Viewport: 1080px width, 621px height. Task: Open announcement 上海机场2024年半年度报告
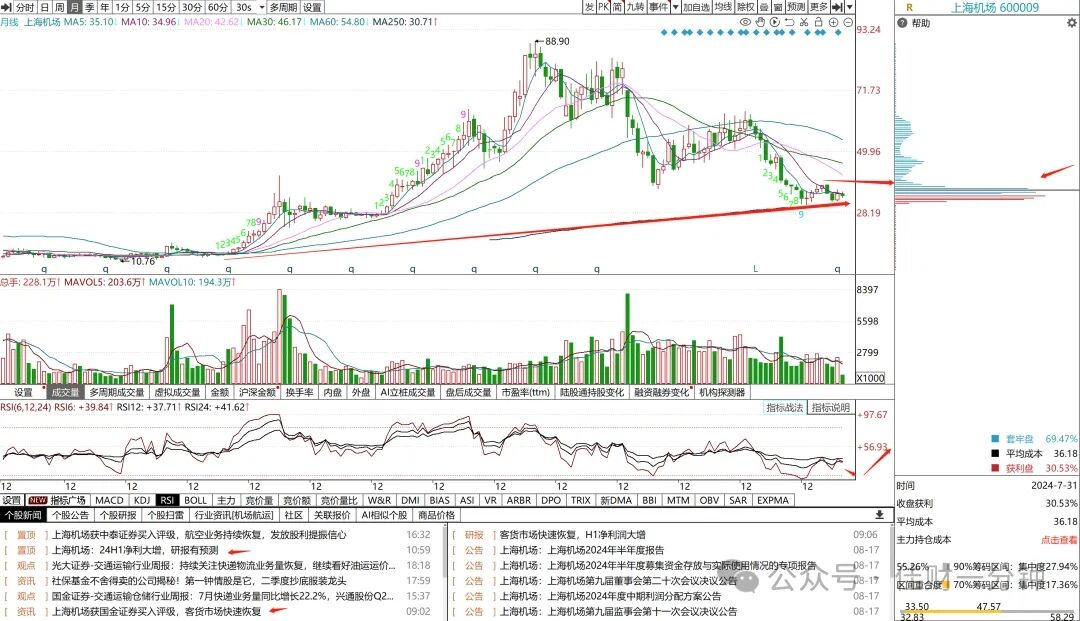582,550
